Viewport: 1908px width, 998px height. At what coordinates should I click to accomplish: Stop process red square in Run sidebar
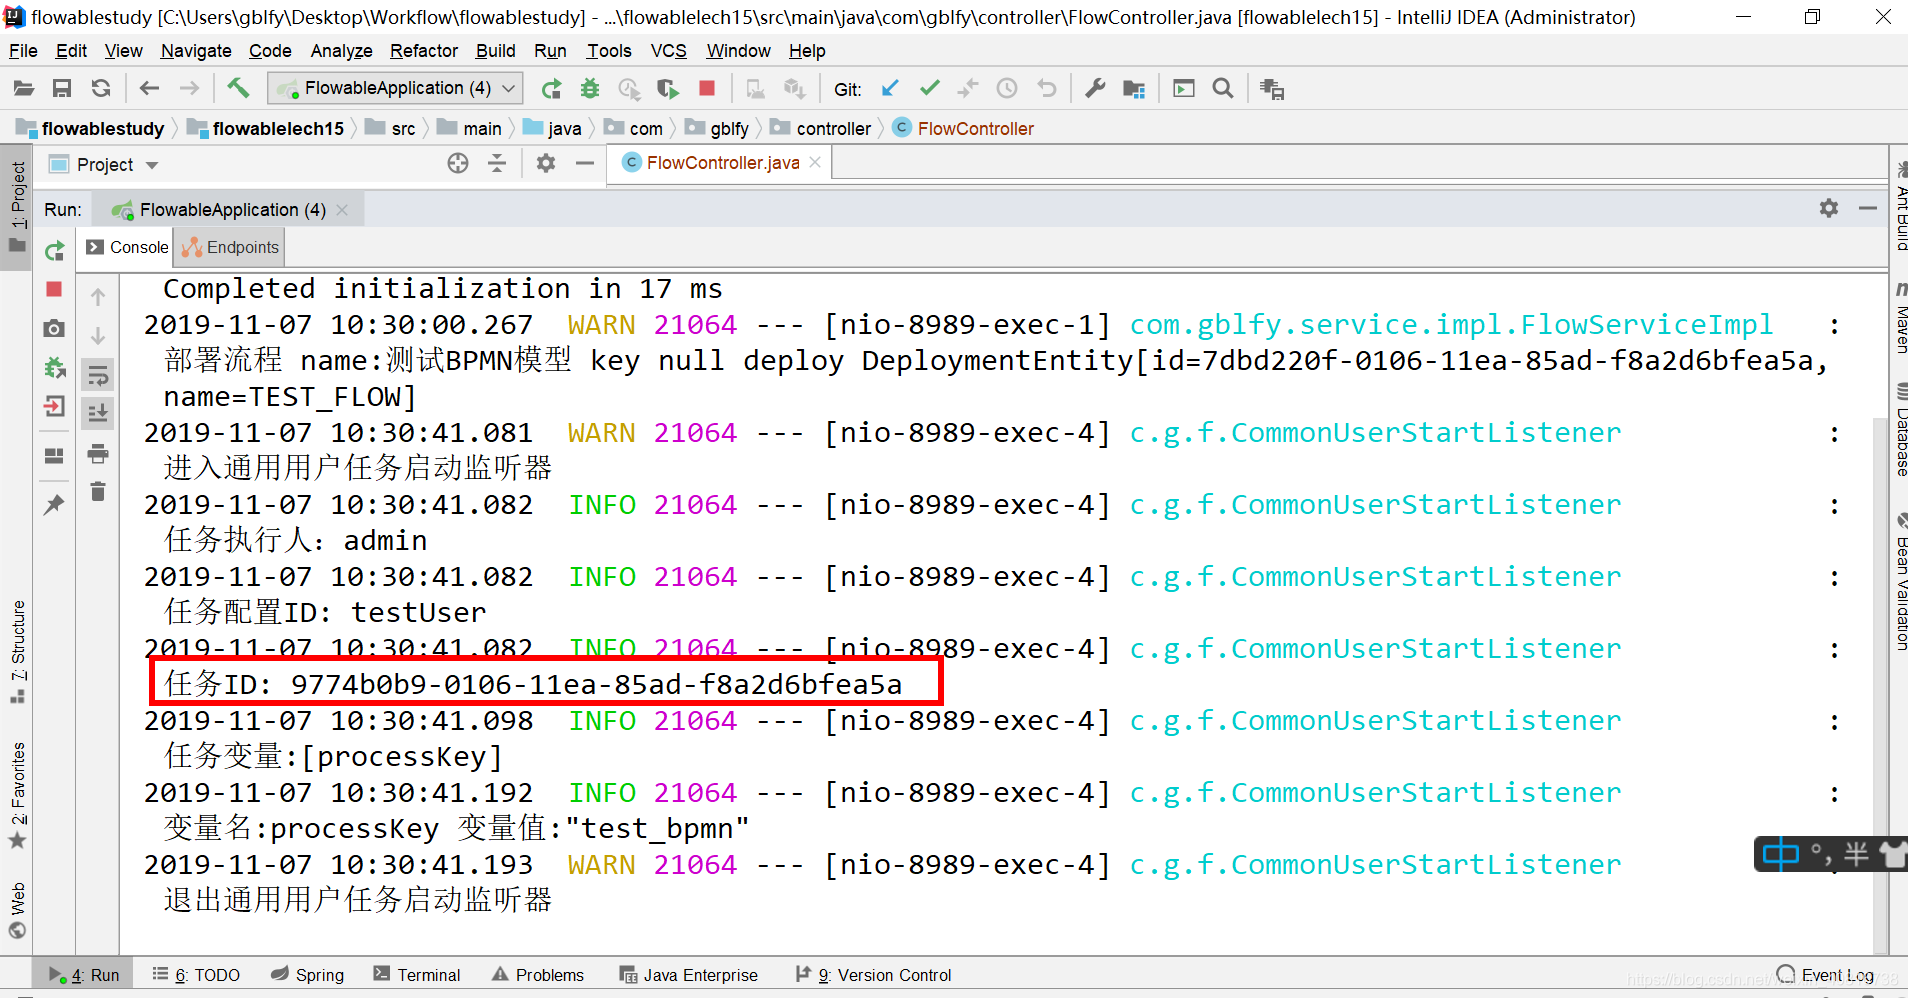pyautogui.click(x=54, y=289)
